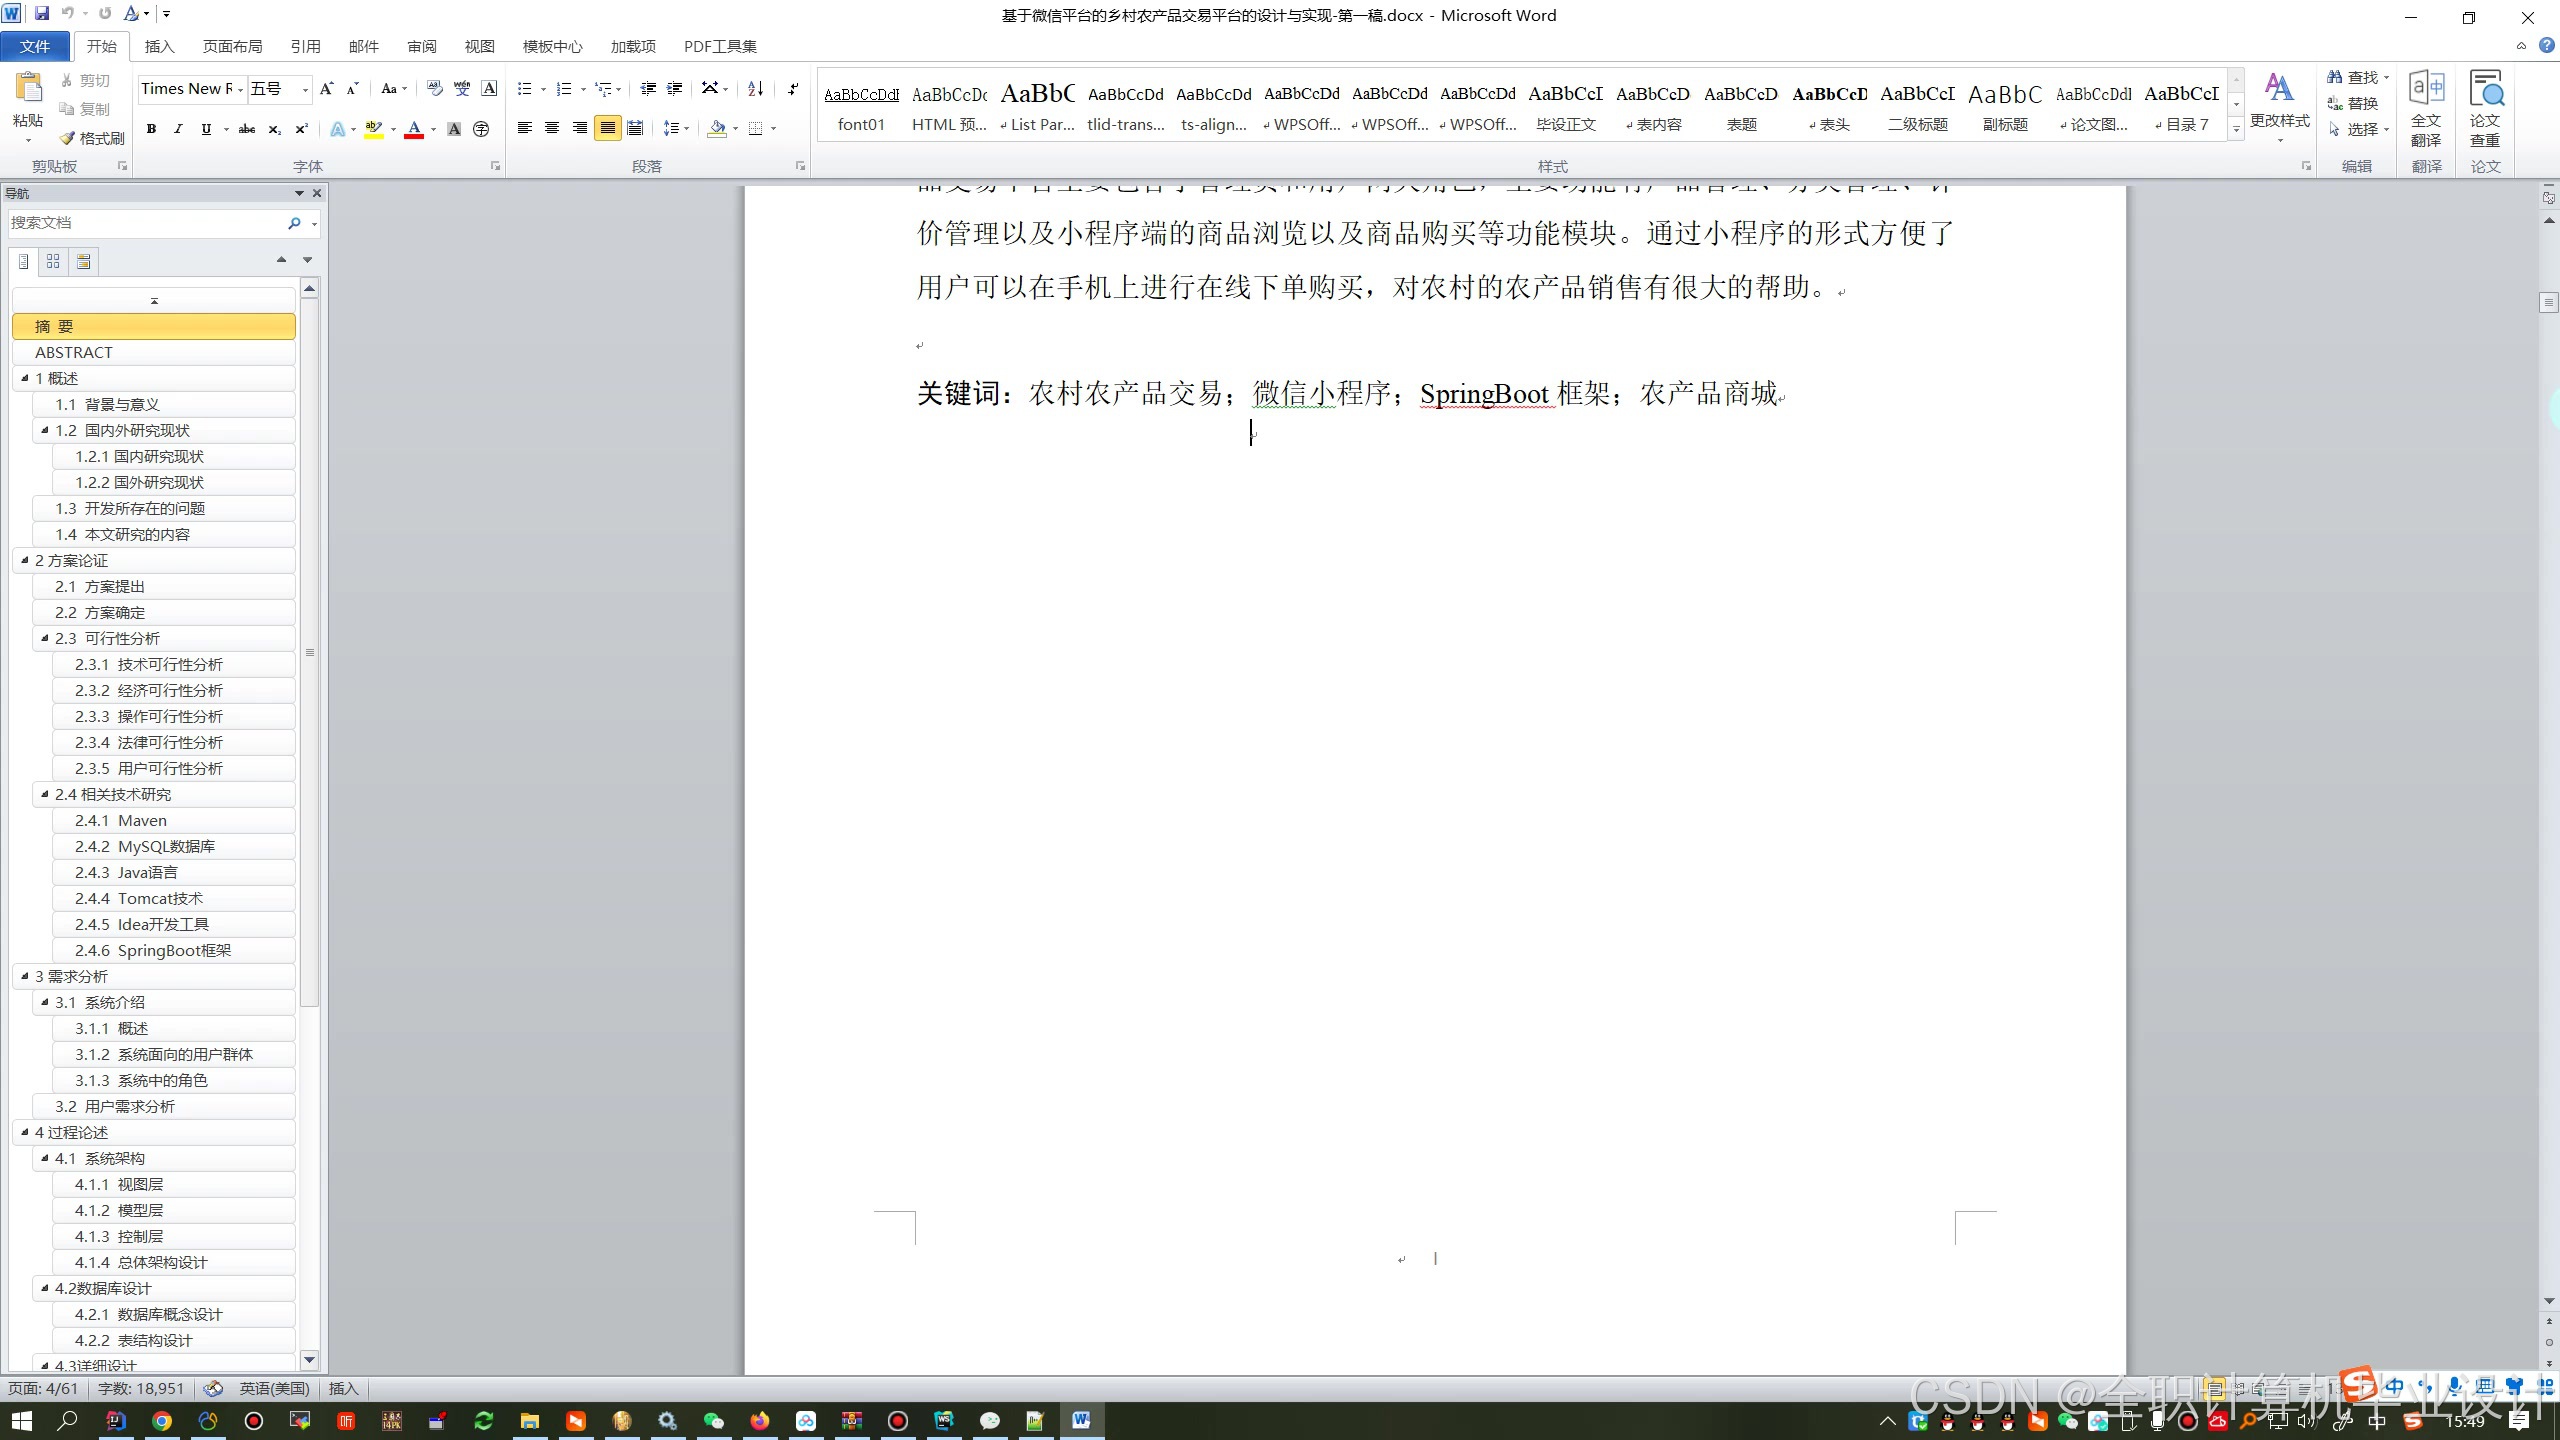Open the 页面布局 ribbon tab
The width and height of the screenshot is (2560, 1440).
(x=232, y=46)
